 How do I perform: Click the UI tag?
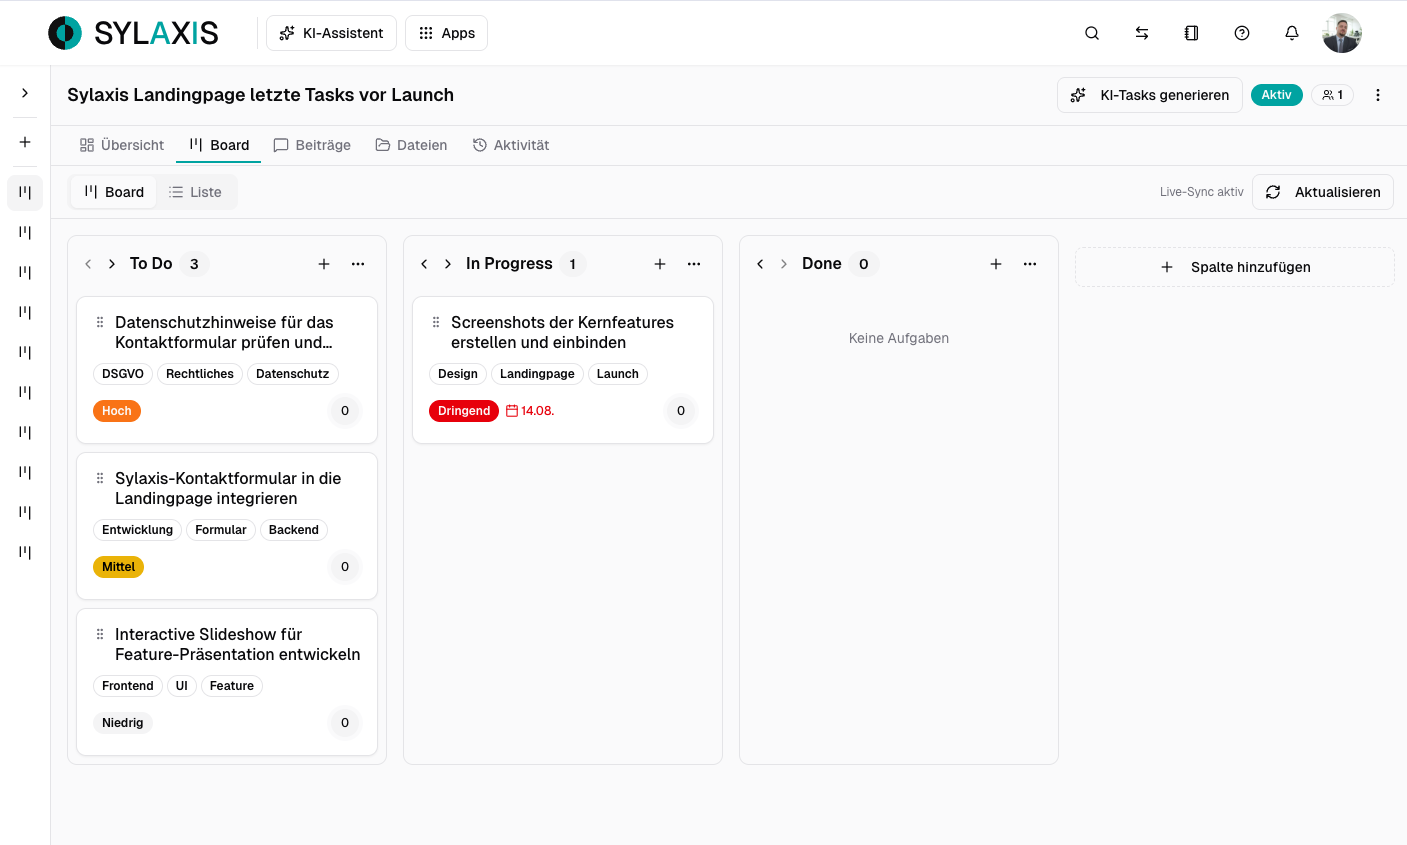point(182,686)
